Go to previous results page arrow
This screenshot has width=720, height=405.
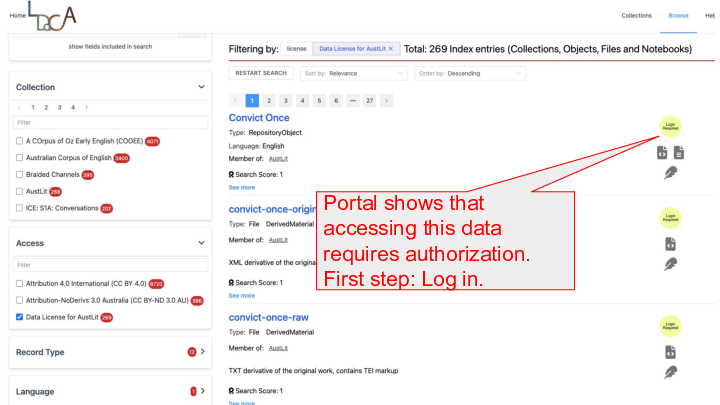(236, 101)
